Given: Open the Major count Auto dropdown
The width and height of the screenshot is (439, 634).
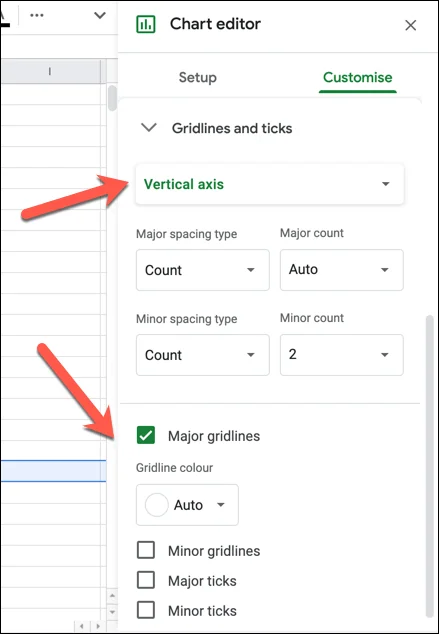Looking at the screenshot, I should coord(342,270).
